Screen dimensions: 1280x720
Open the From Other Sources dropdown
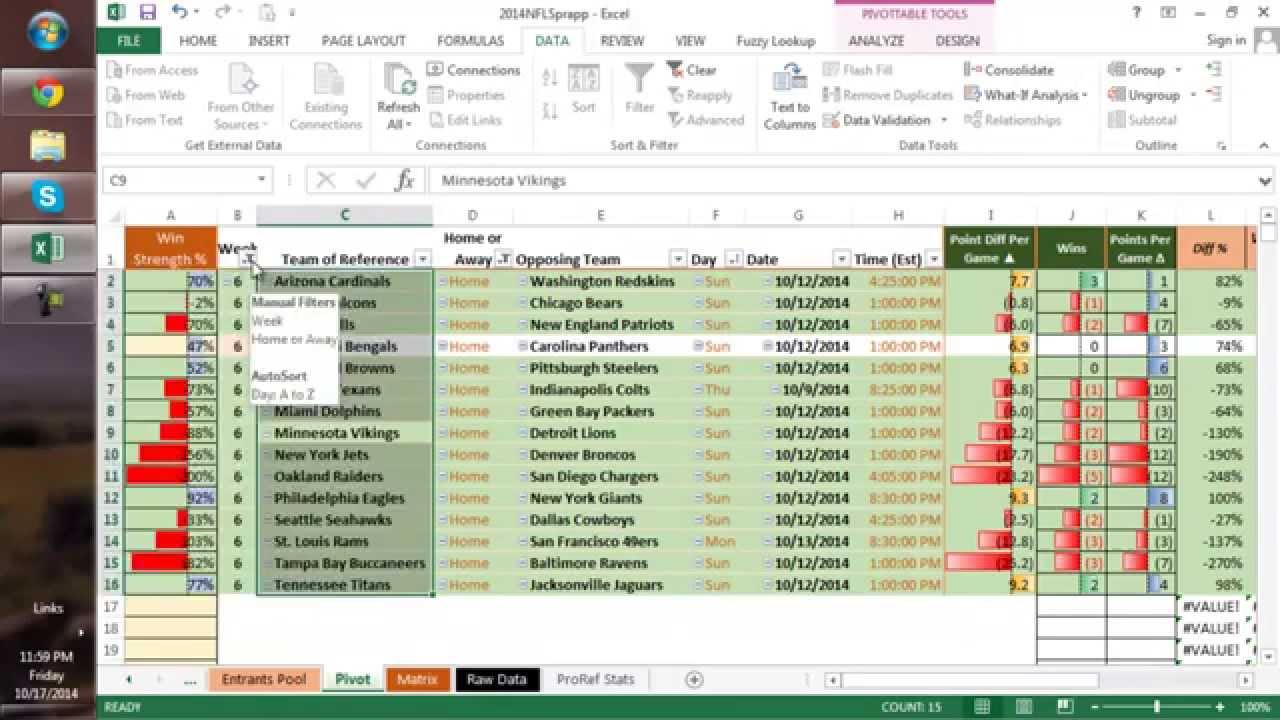click(241, 95)
